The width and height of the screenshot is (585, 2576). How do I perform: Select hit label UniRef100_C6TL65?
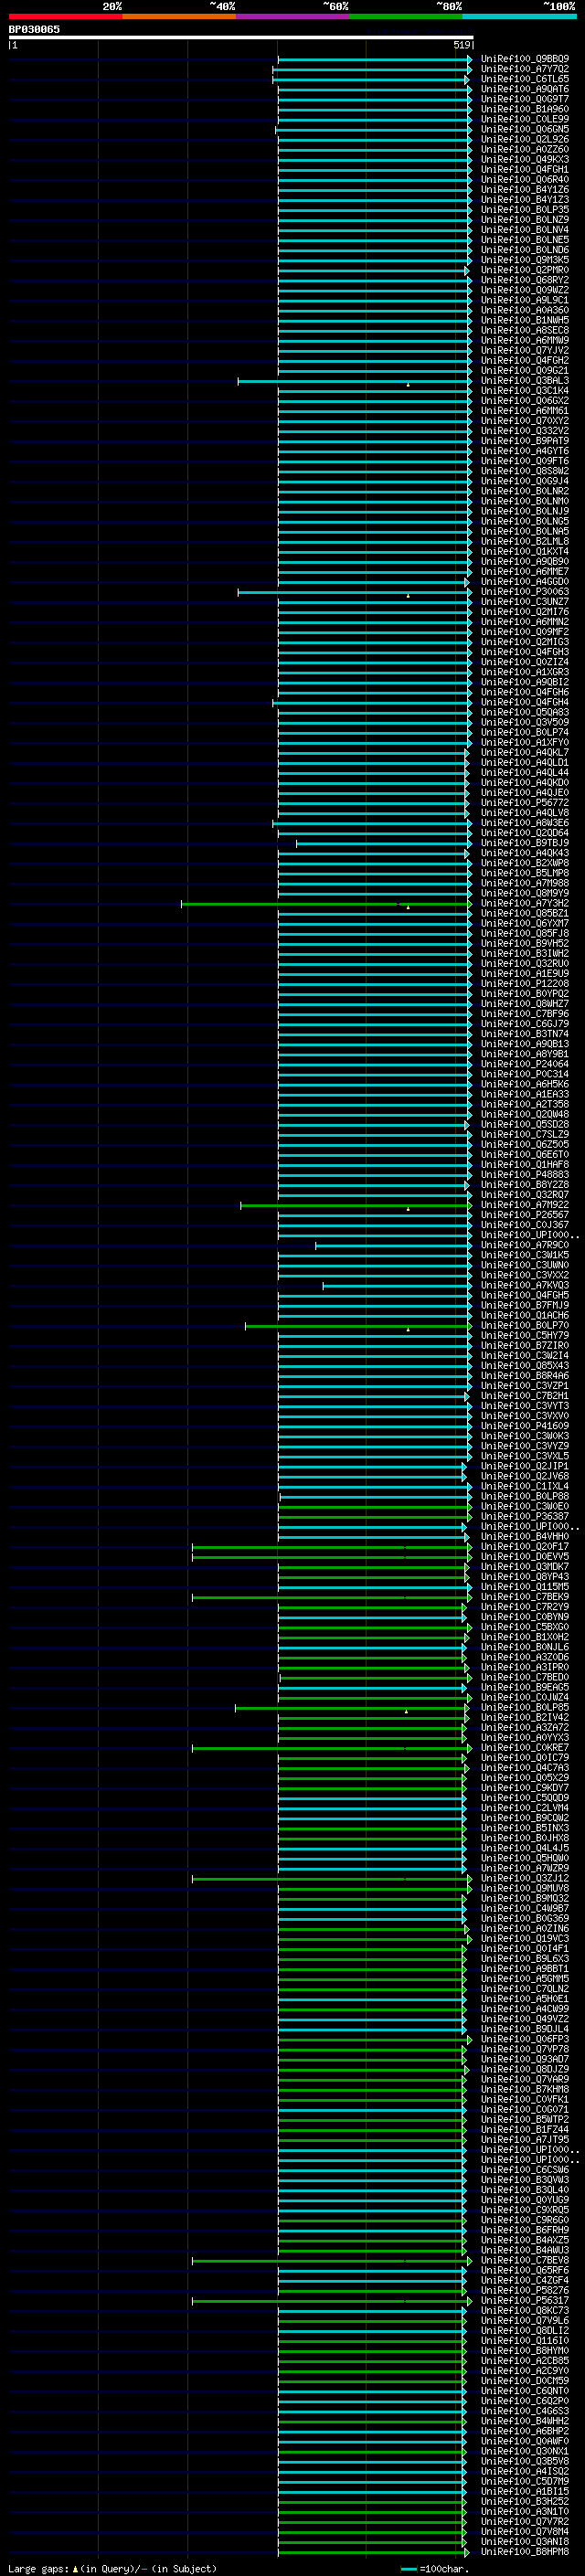(525, 79)
